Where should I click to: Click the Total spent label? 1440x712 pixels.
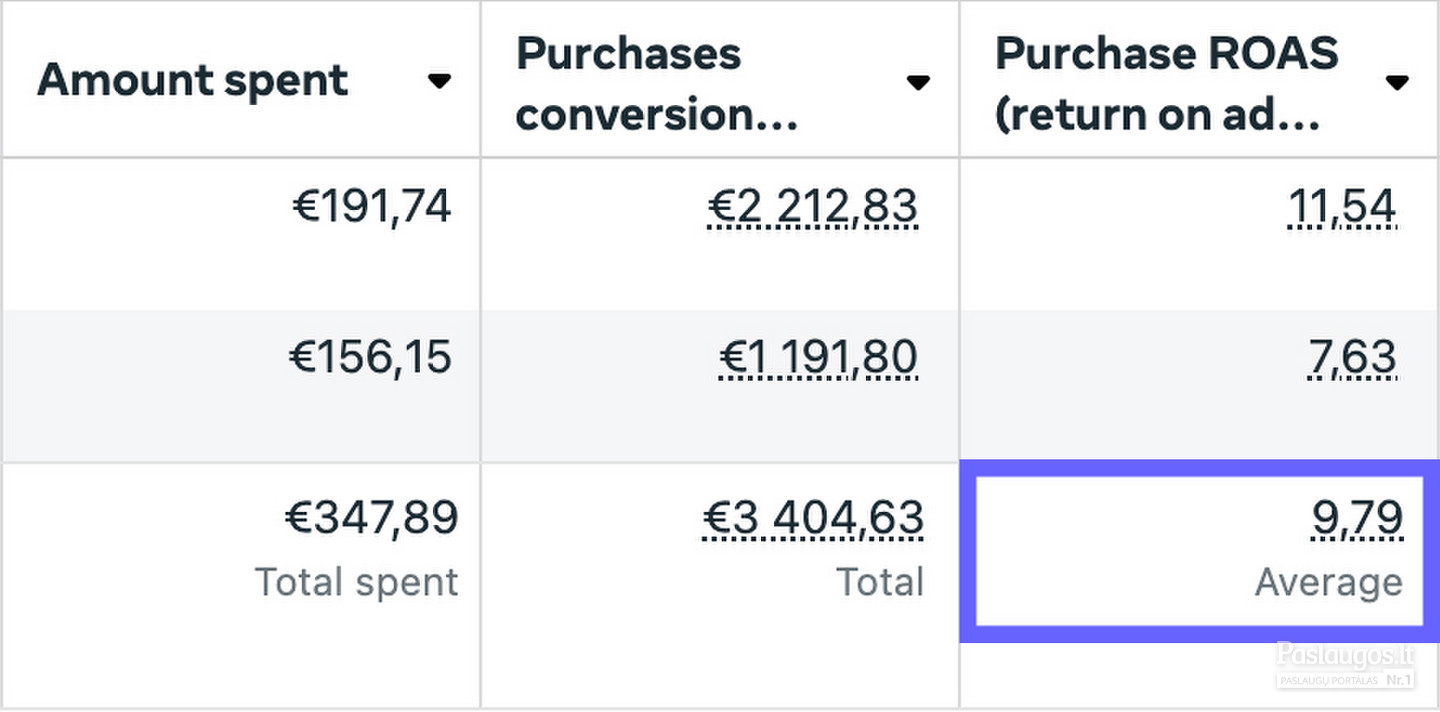coord(357,582)
